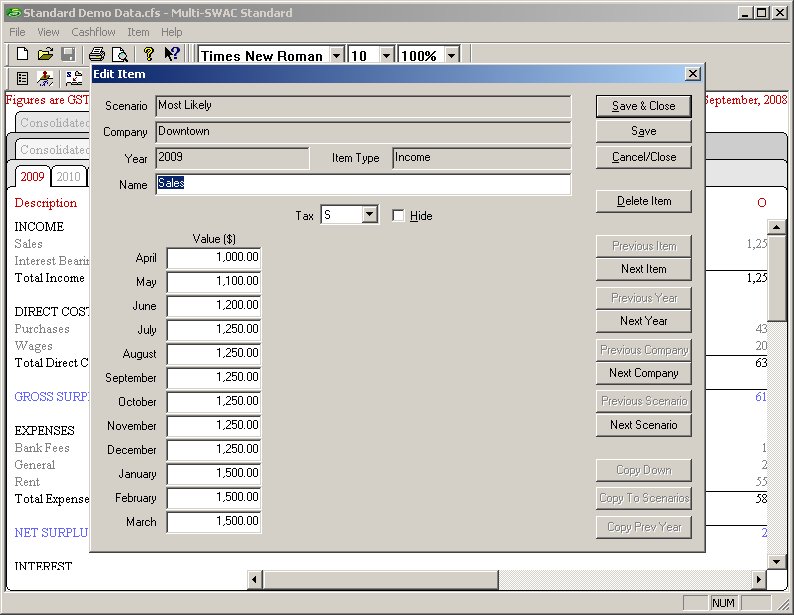Click the Save diskette toolbar icon
The width and height of the screenshot is (794, 615).
[68, 54]
